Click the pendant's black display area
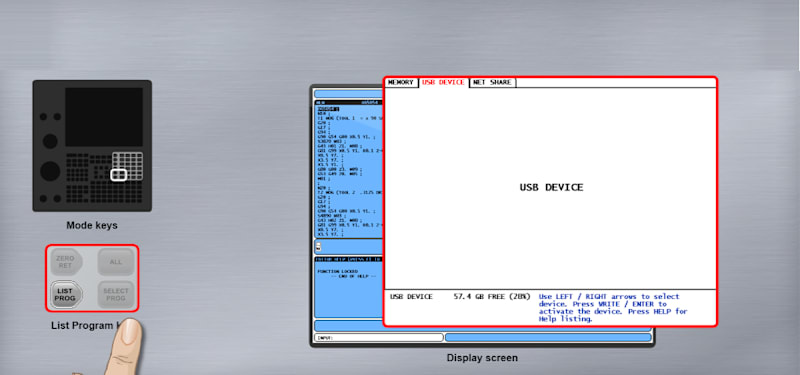This screenshot has width=800, height=375. click(104, 117)
